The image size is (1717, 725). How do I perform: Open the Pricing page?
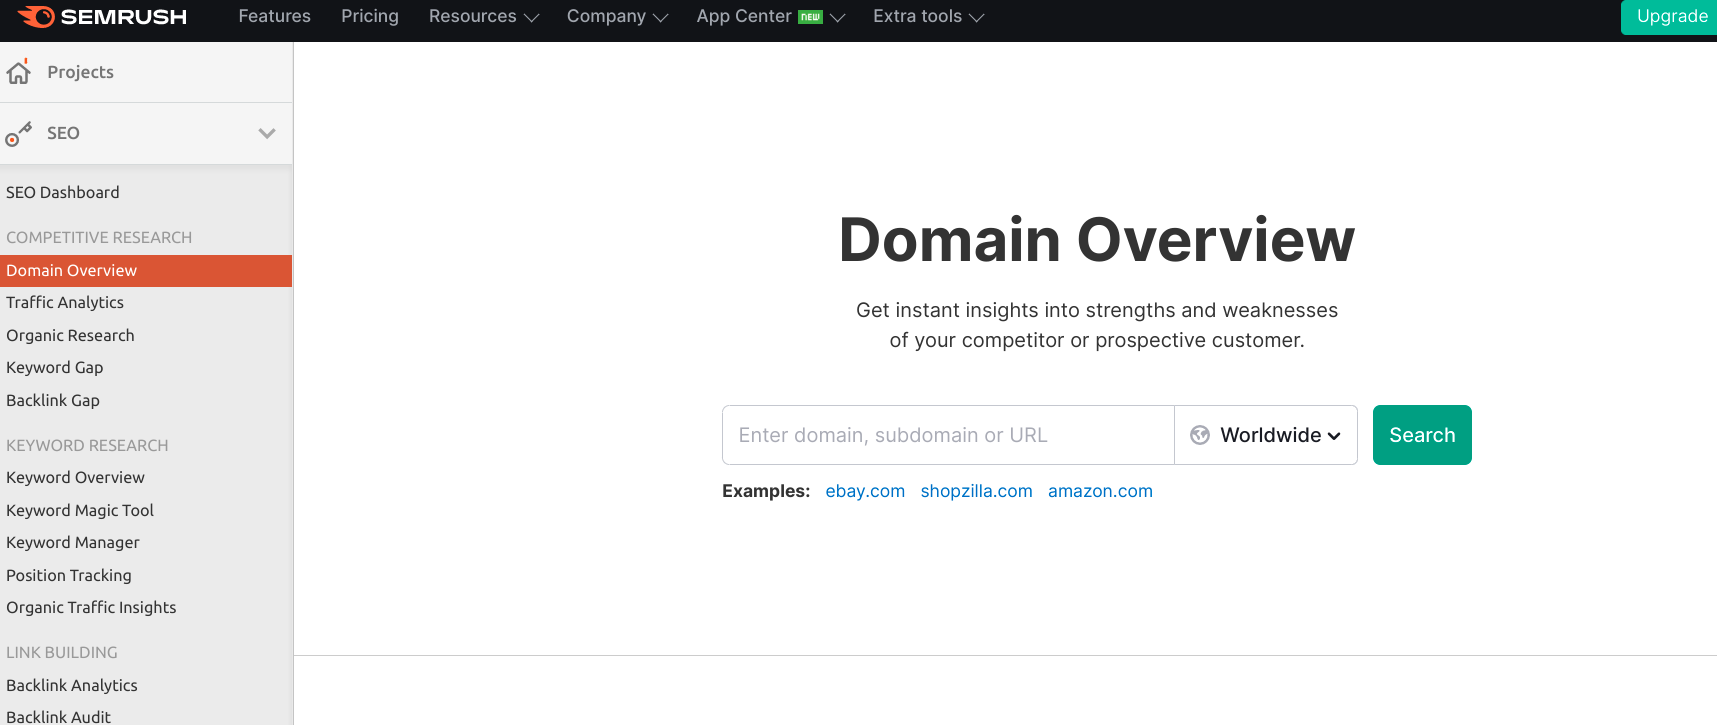[370, 16]
